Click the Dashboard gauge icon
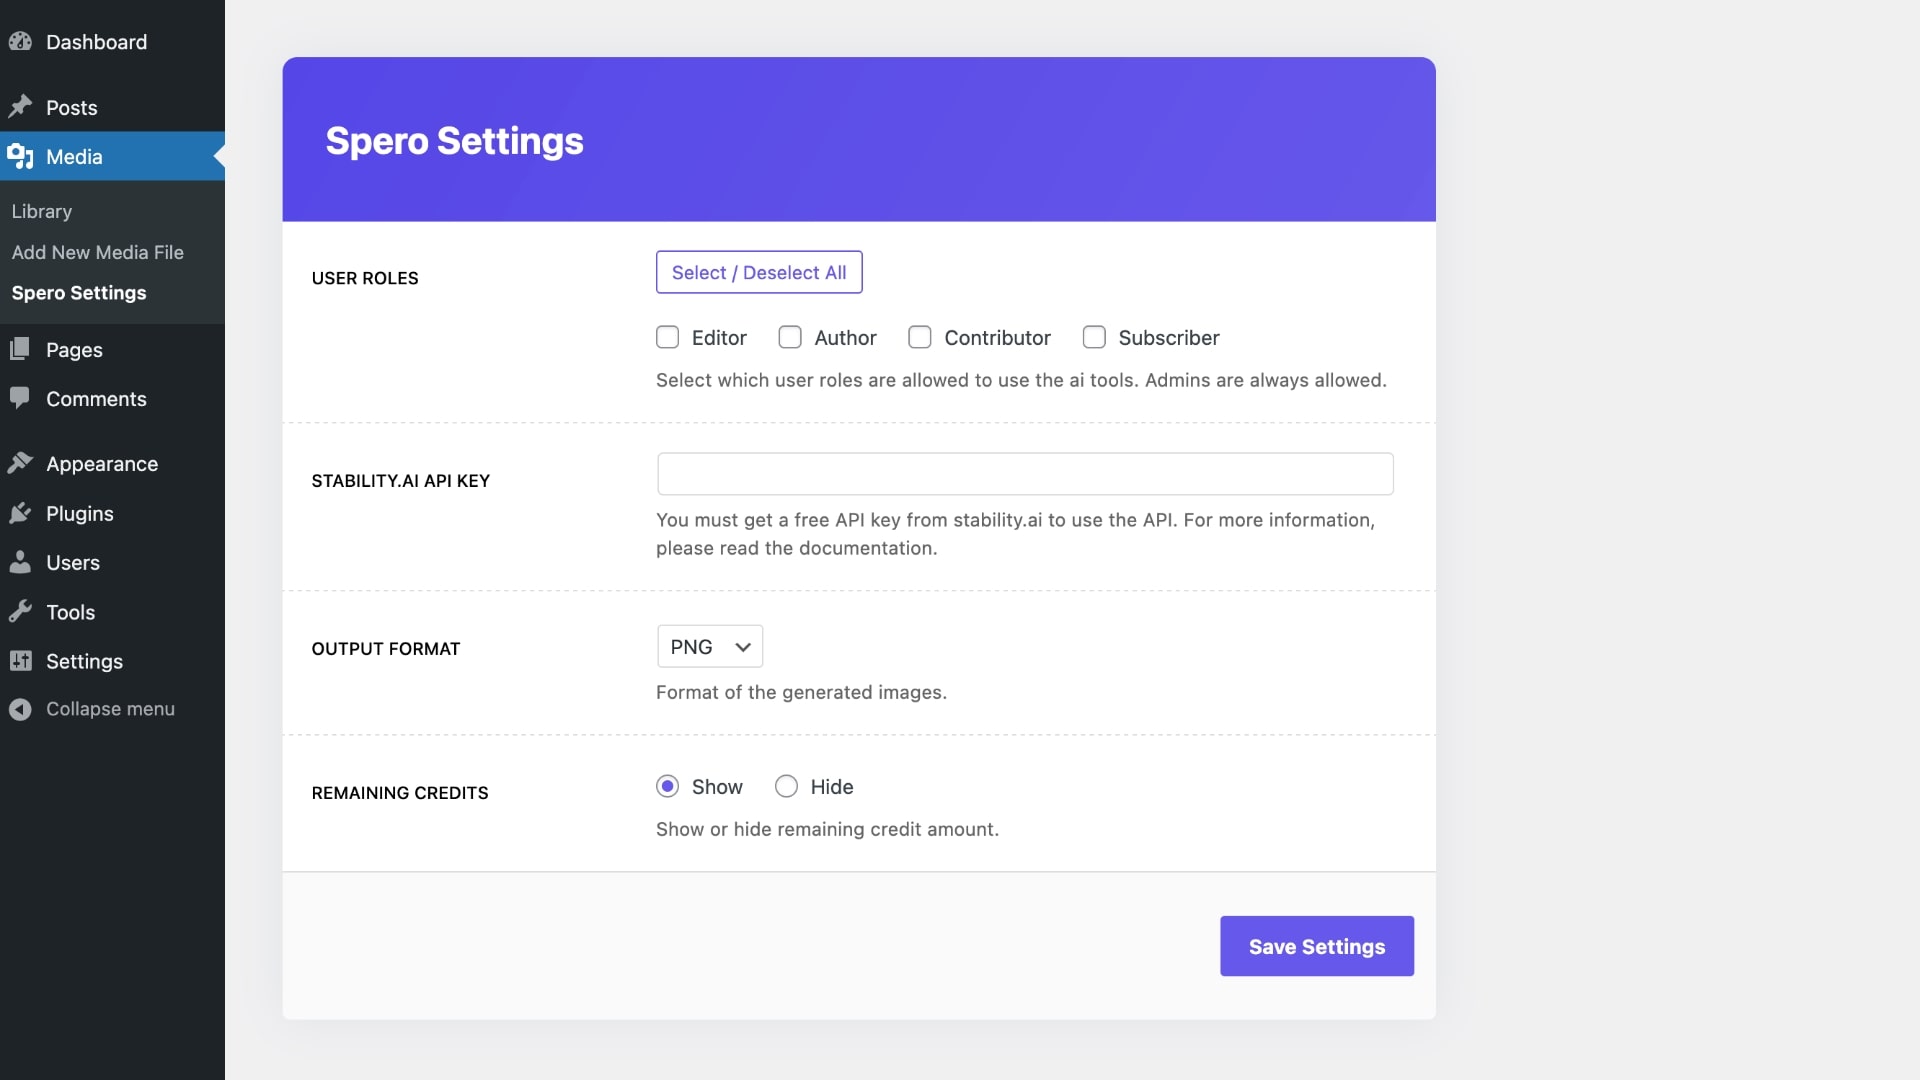The height and width of the screenshot is (1080, 1920). pos(20,42)
